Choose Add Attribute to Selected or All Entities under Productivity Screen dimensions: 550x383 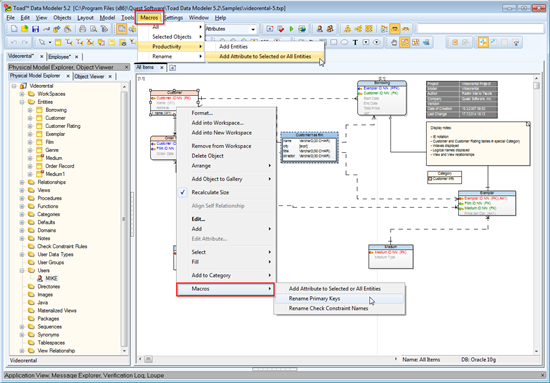265,56
